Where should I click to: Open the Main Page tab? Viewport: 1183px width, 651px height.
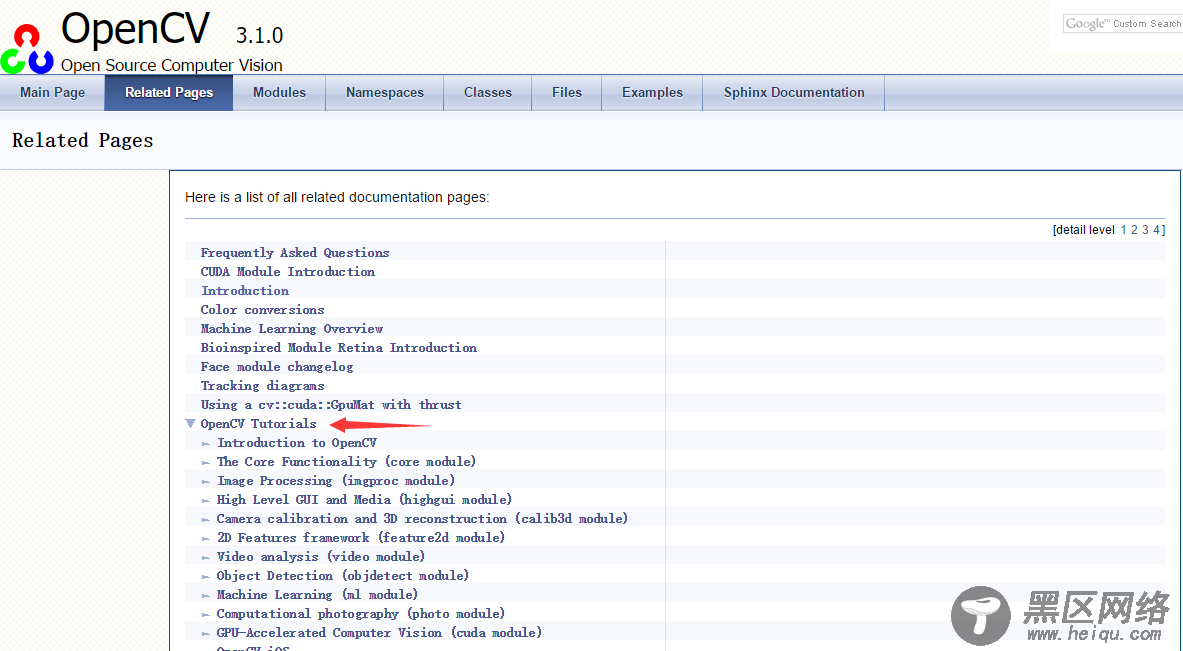click(52, 93)
